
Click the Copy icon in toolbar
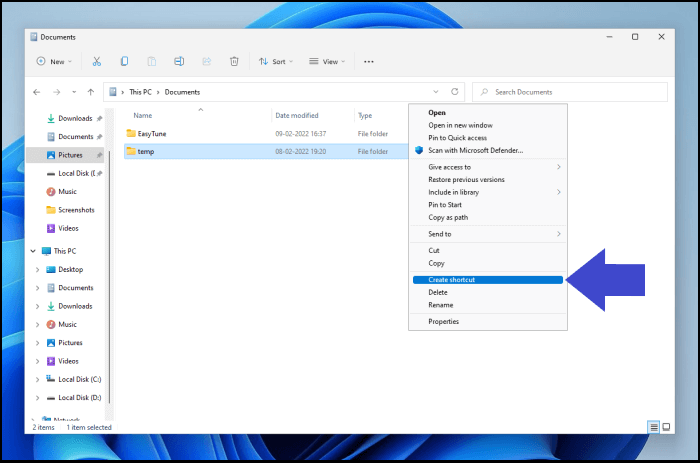tap(124, 61)
